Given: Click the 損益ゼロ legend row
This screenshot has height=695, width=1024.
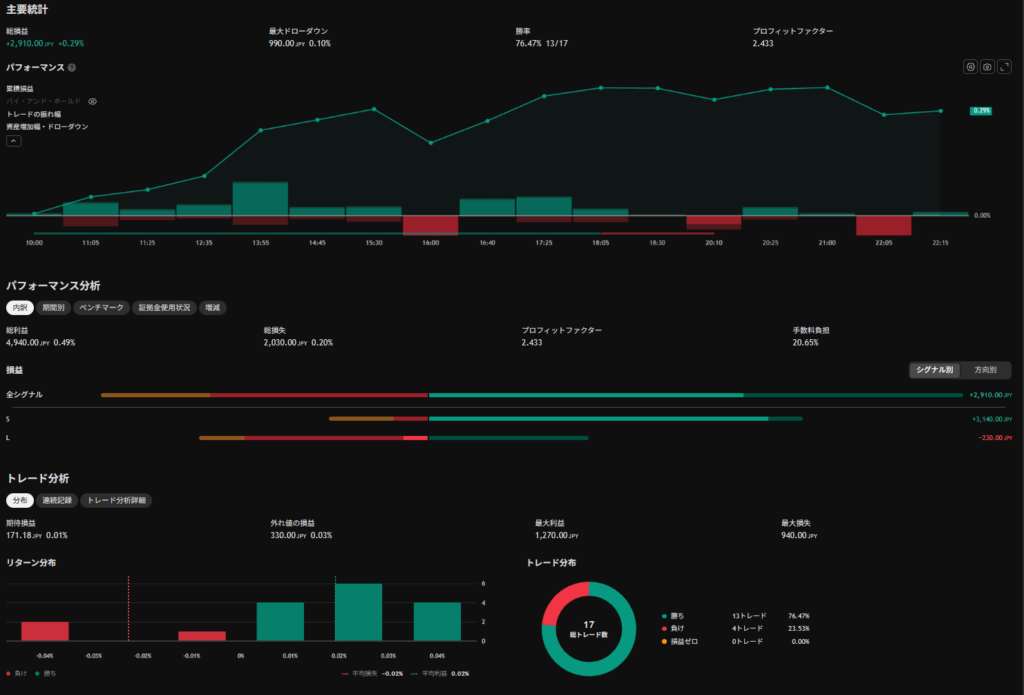Looking at the screenshot, I should (735, 641).
